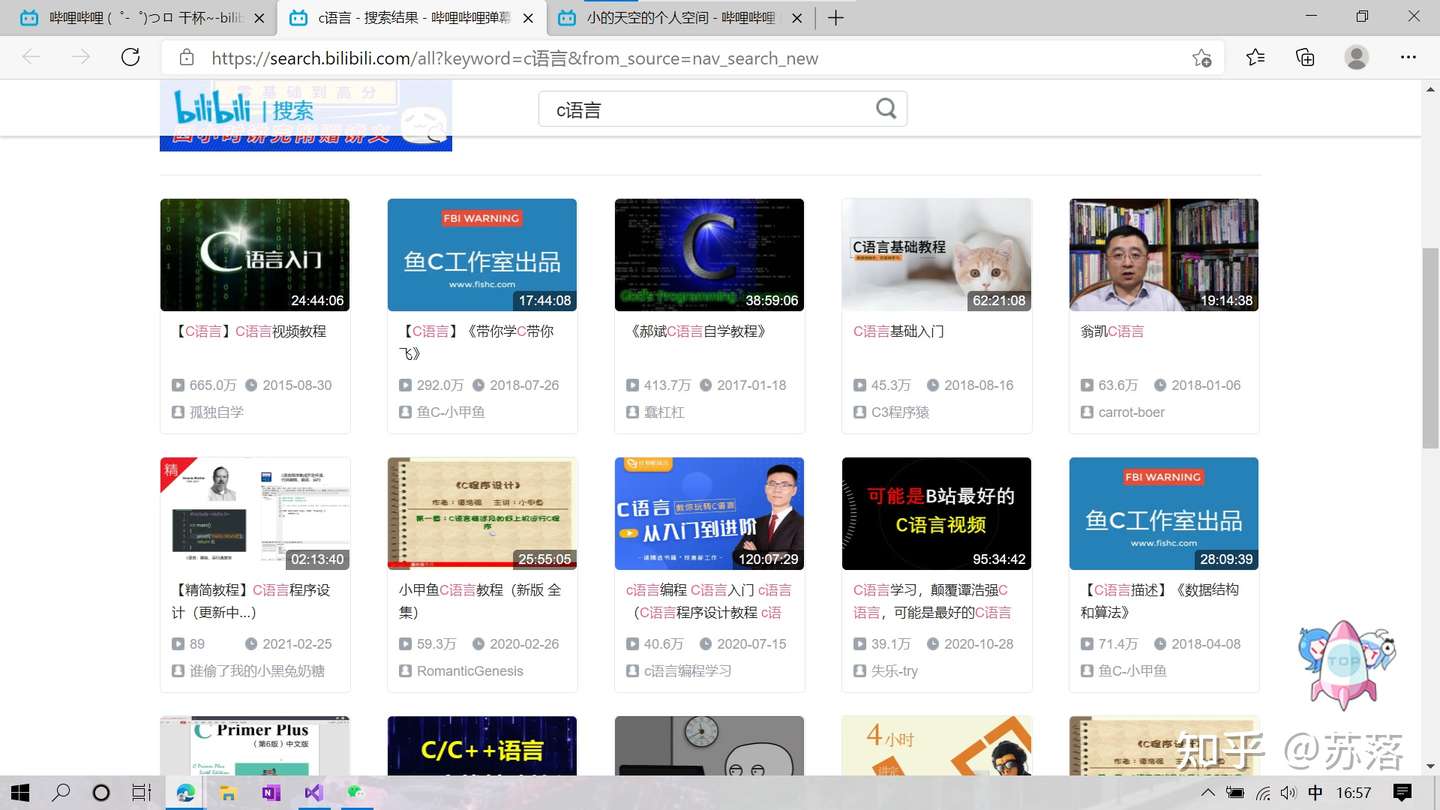Click the magnifier search icon beside c语言
Viewport: 1440px width, 810px height.
886,109
